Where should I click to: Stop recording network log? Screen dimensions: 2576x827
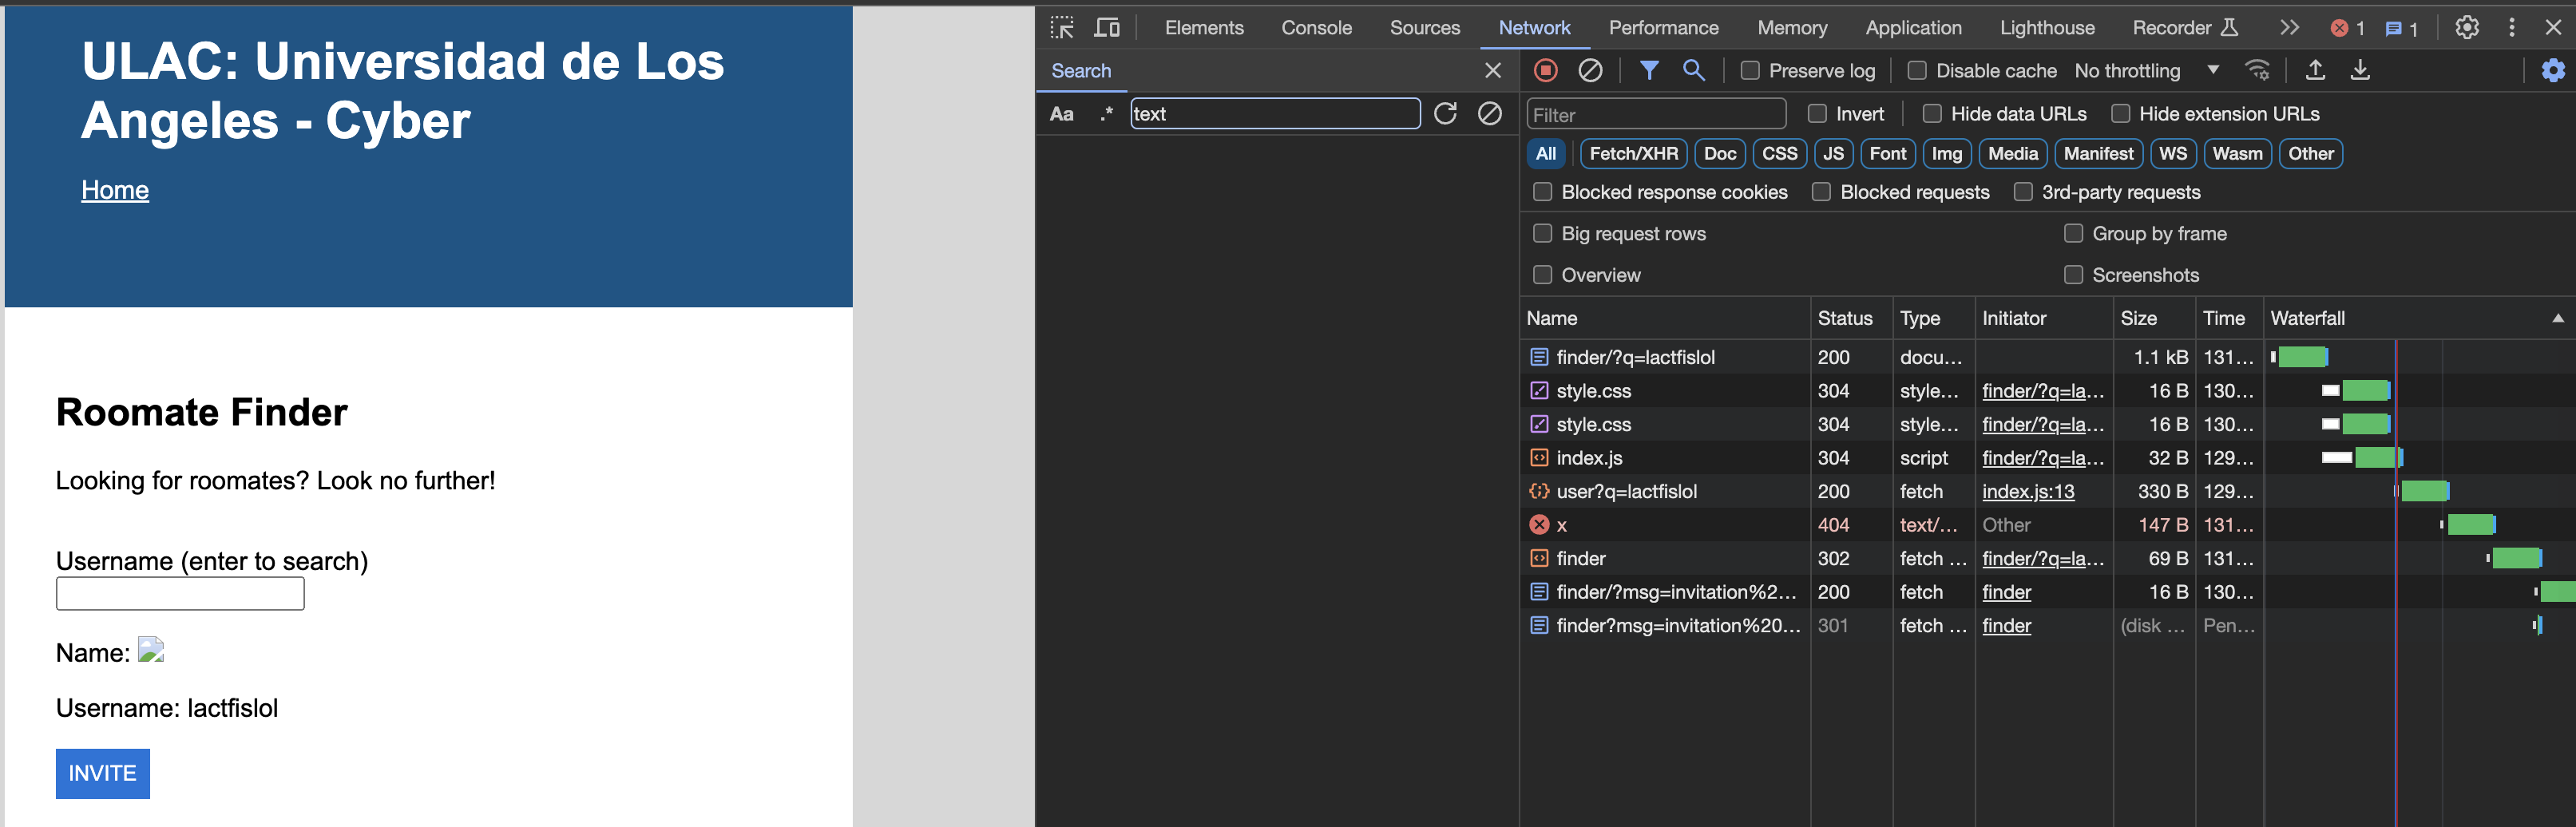point(1546,70)
